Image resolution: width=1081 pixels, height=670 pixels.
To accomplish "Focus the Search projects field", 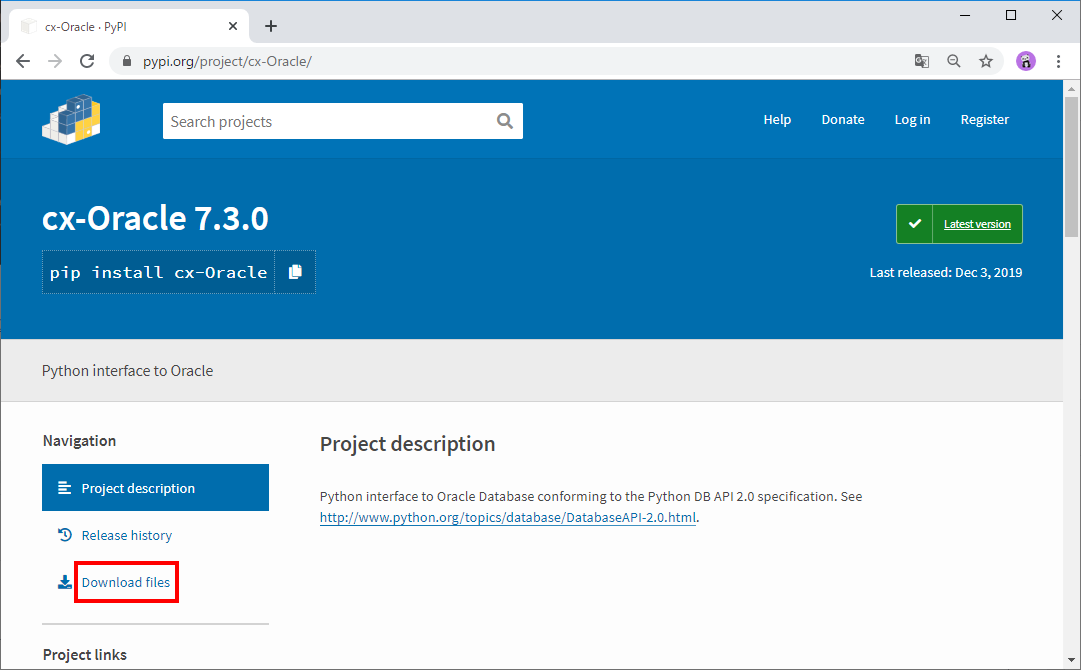I will pos(343,121).
